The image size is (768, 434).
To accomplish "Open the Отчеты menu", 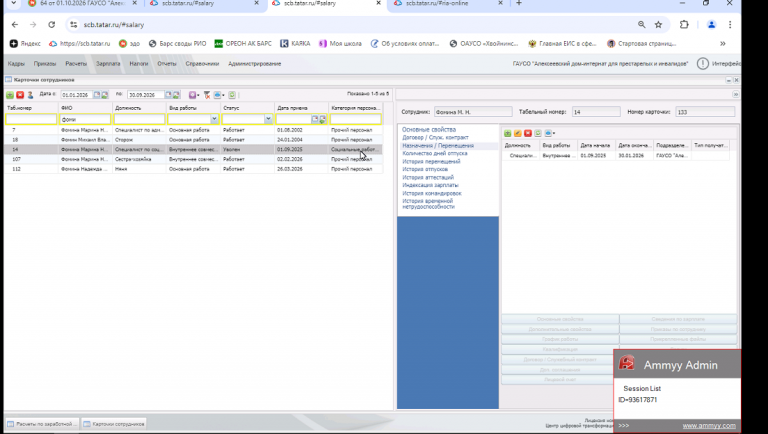I will pyautogui.click(x=167, y=64).
